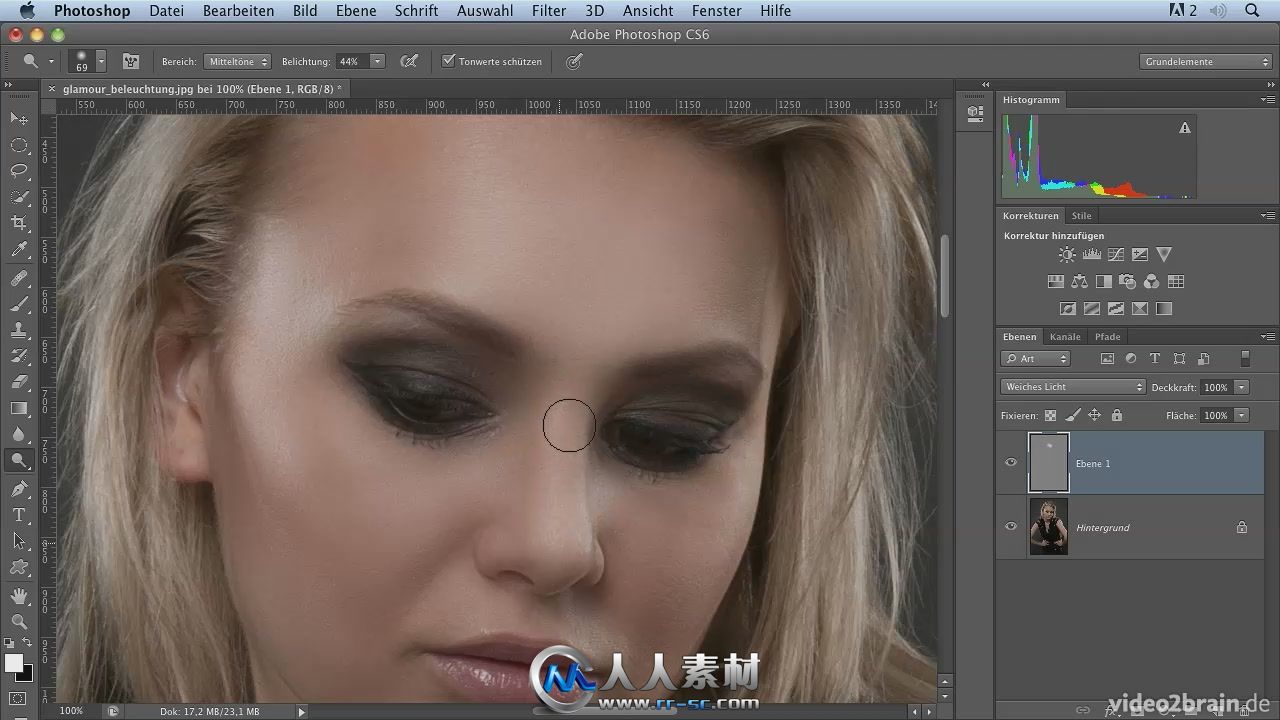
Task: Open the Bereich Mitteltöne dropdown
Action: click(x=237, y=61)
